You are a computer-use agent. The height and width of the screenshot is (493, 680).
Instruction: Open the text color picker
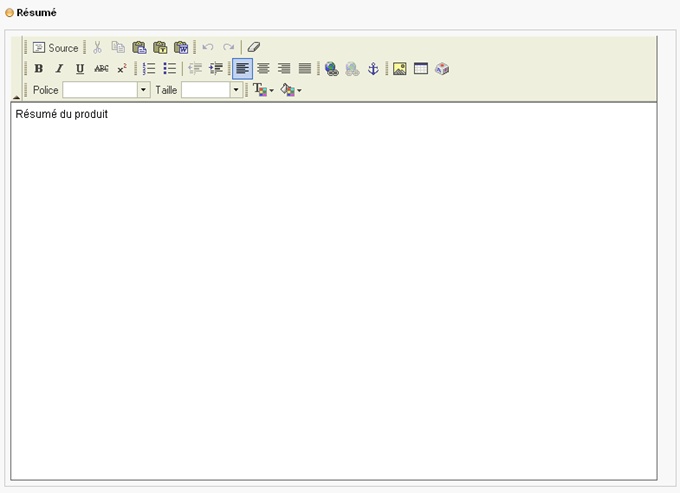263,90
